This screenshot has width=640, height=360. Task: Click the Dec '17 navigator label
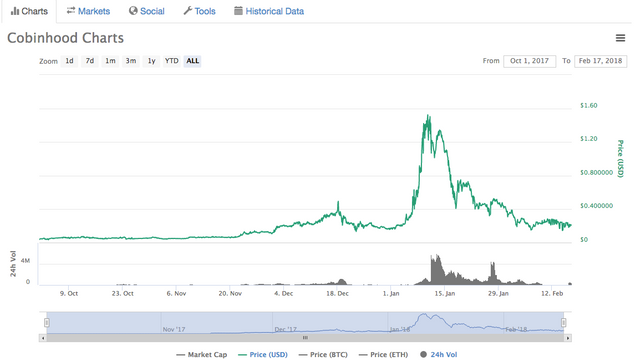286,329
